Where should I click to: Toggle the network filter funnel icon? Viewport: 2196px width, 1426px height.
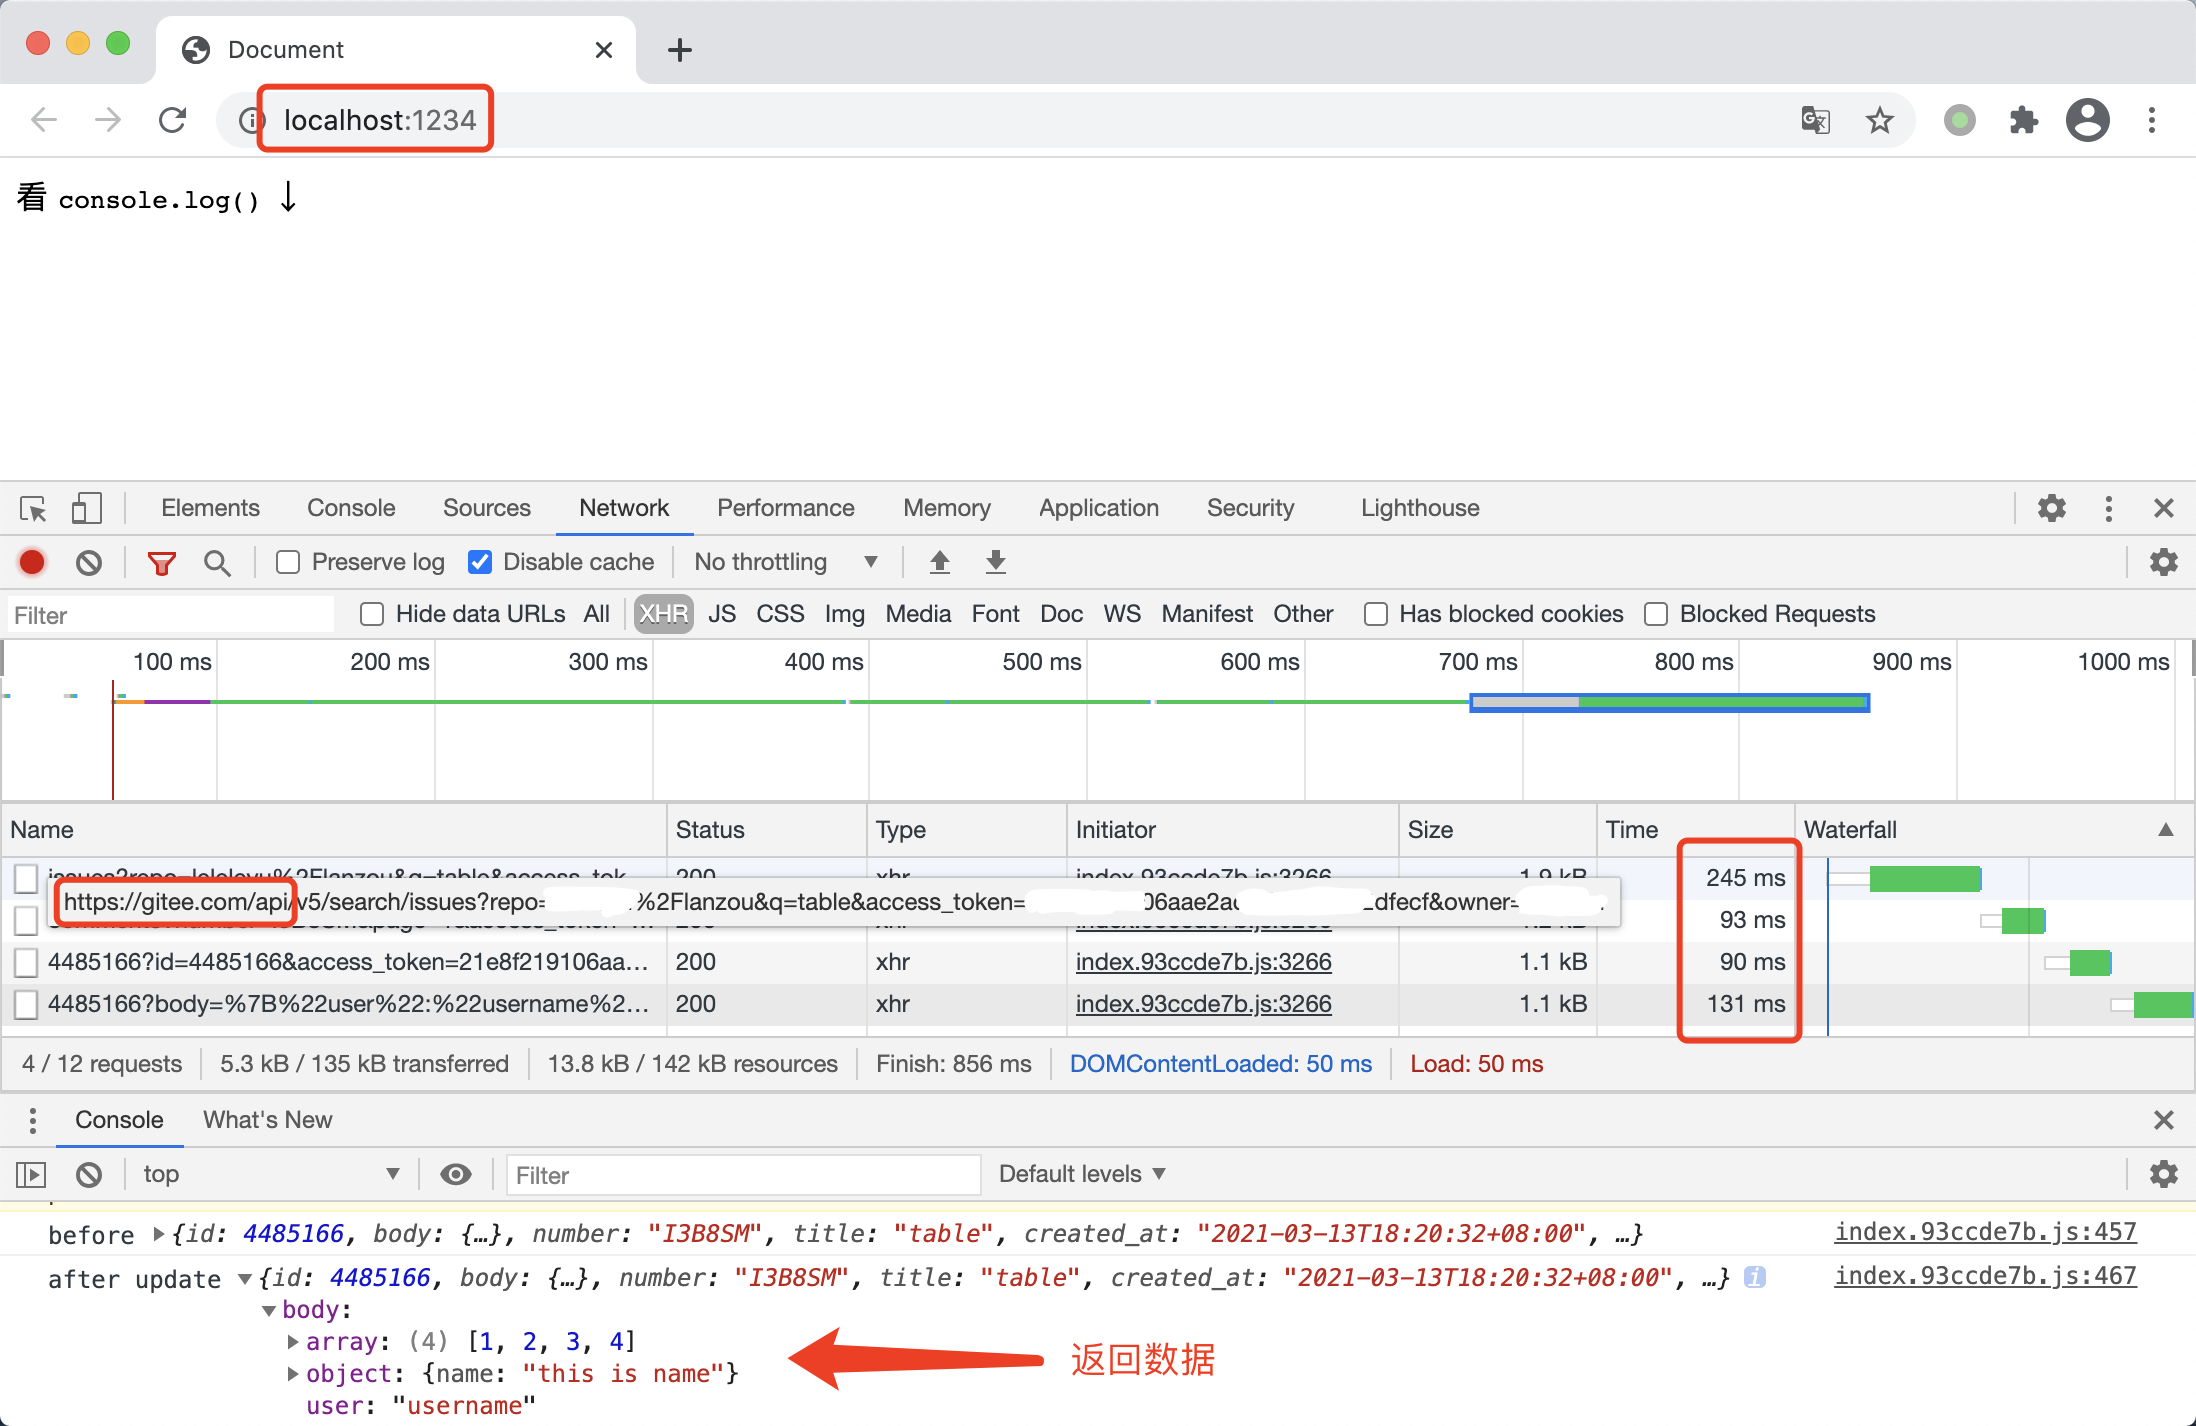click(x=161, y=562)
